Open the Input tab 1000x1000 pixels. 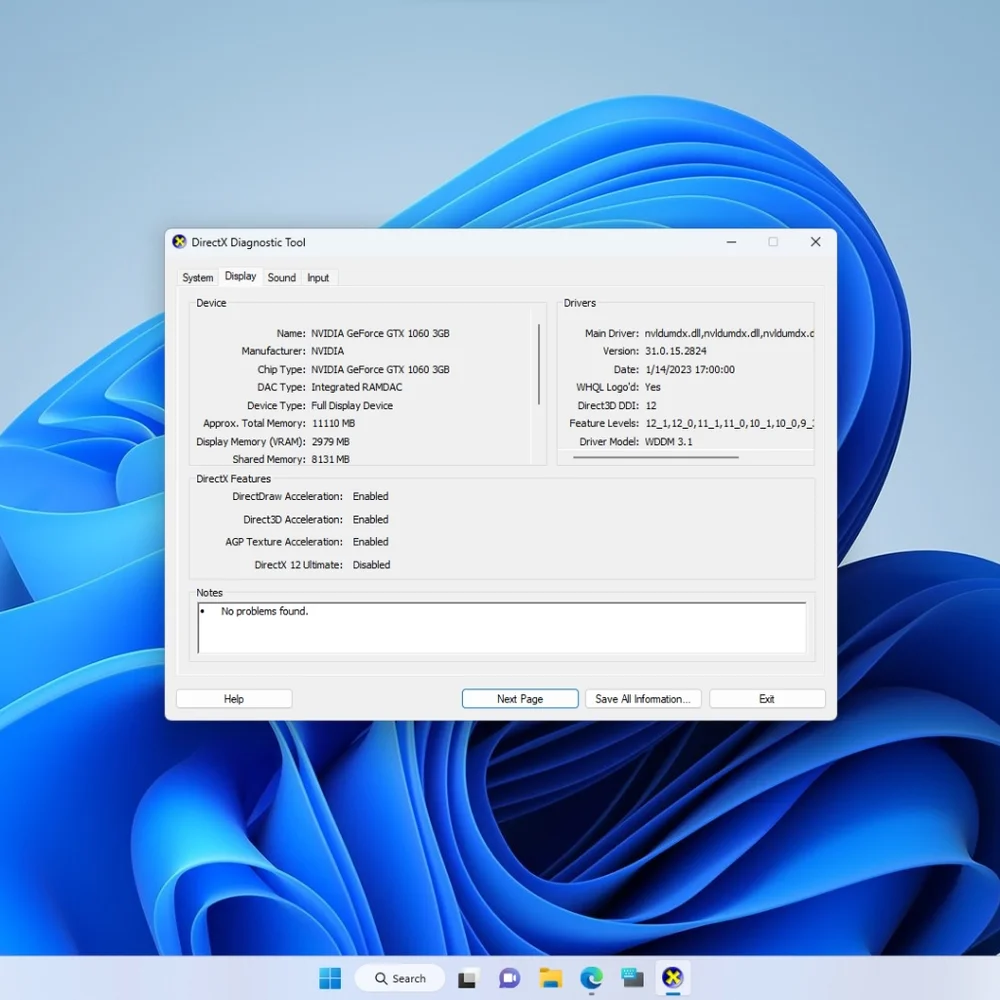click(318, 277)
